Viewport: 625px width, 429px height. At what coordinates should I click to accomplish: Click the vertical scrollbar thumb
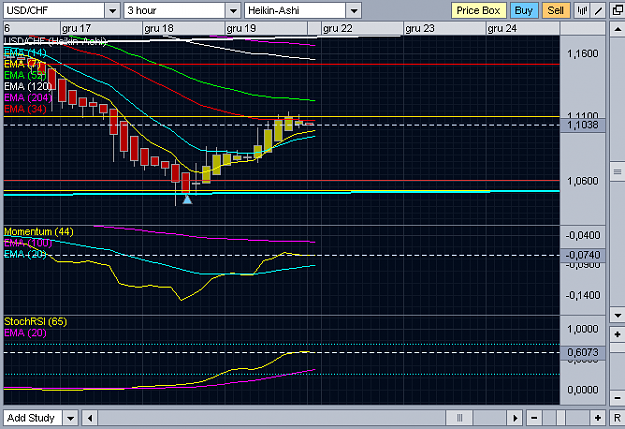tap(617, 172)
